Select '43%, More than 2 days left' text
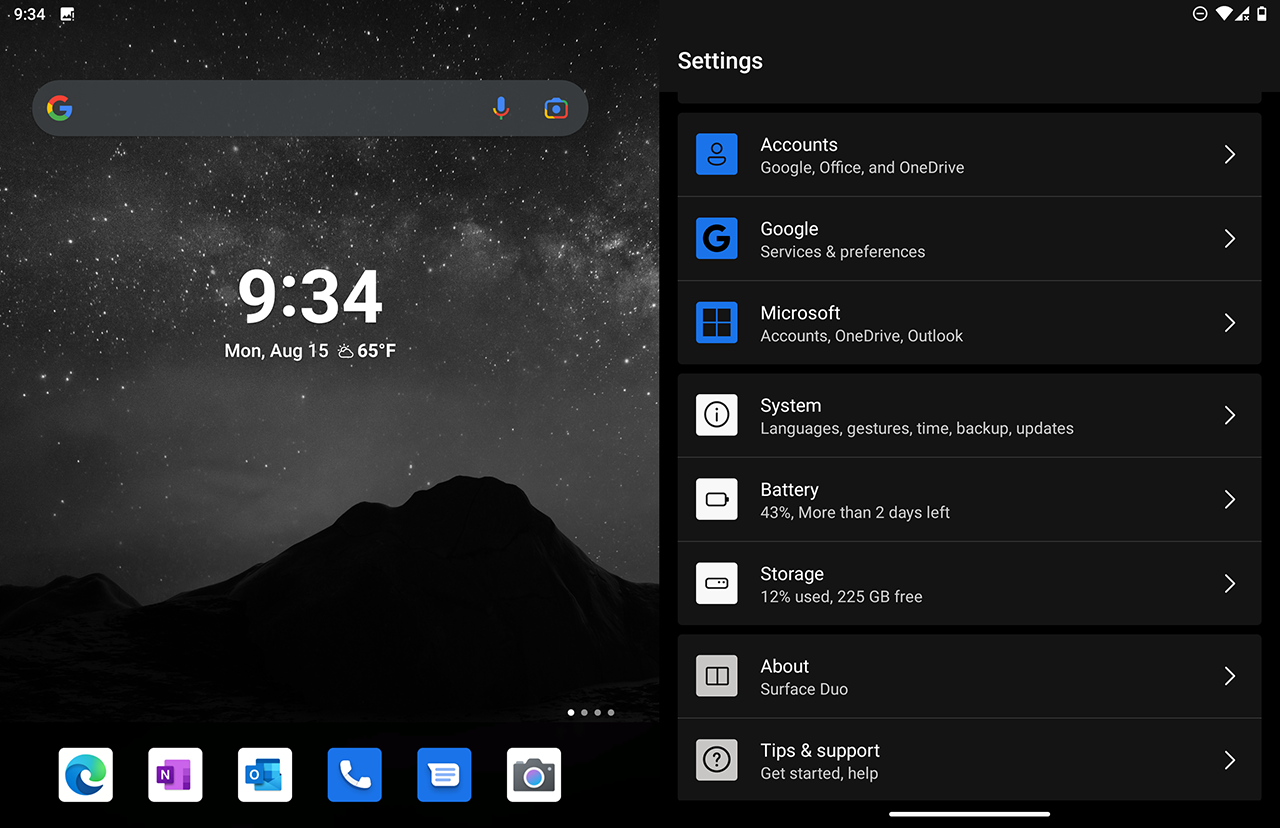 pyautogui.click(x=855, y=513)
